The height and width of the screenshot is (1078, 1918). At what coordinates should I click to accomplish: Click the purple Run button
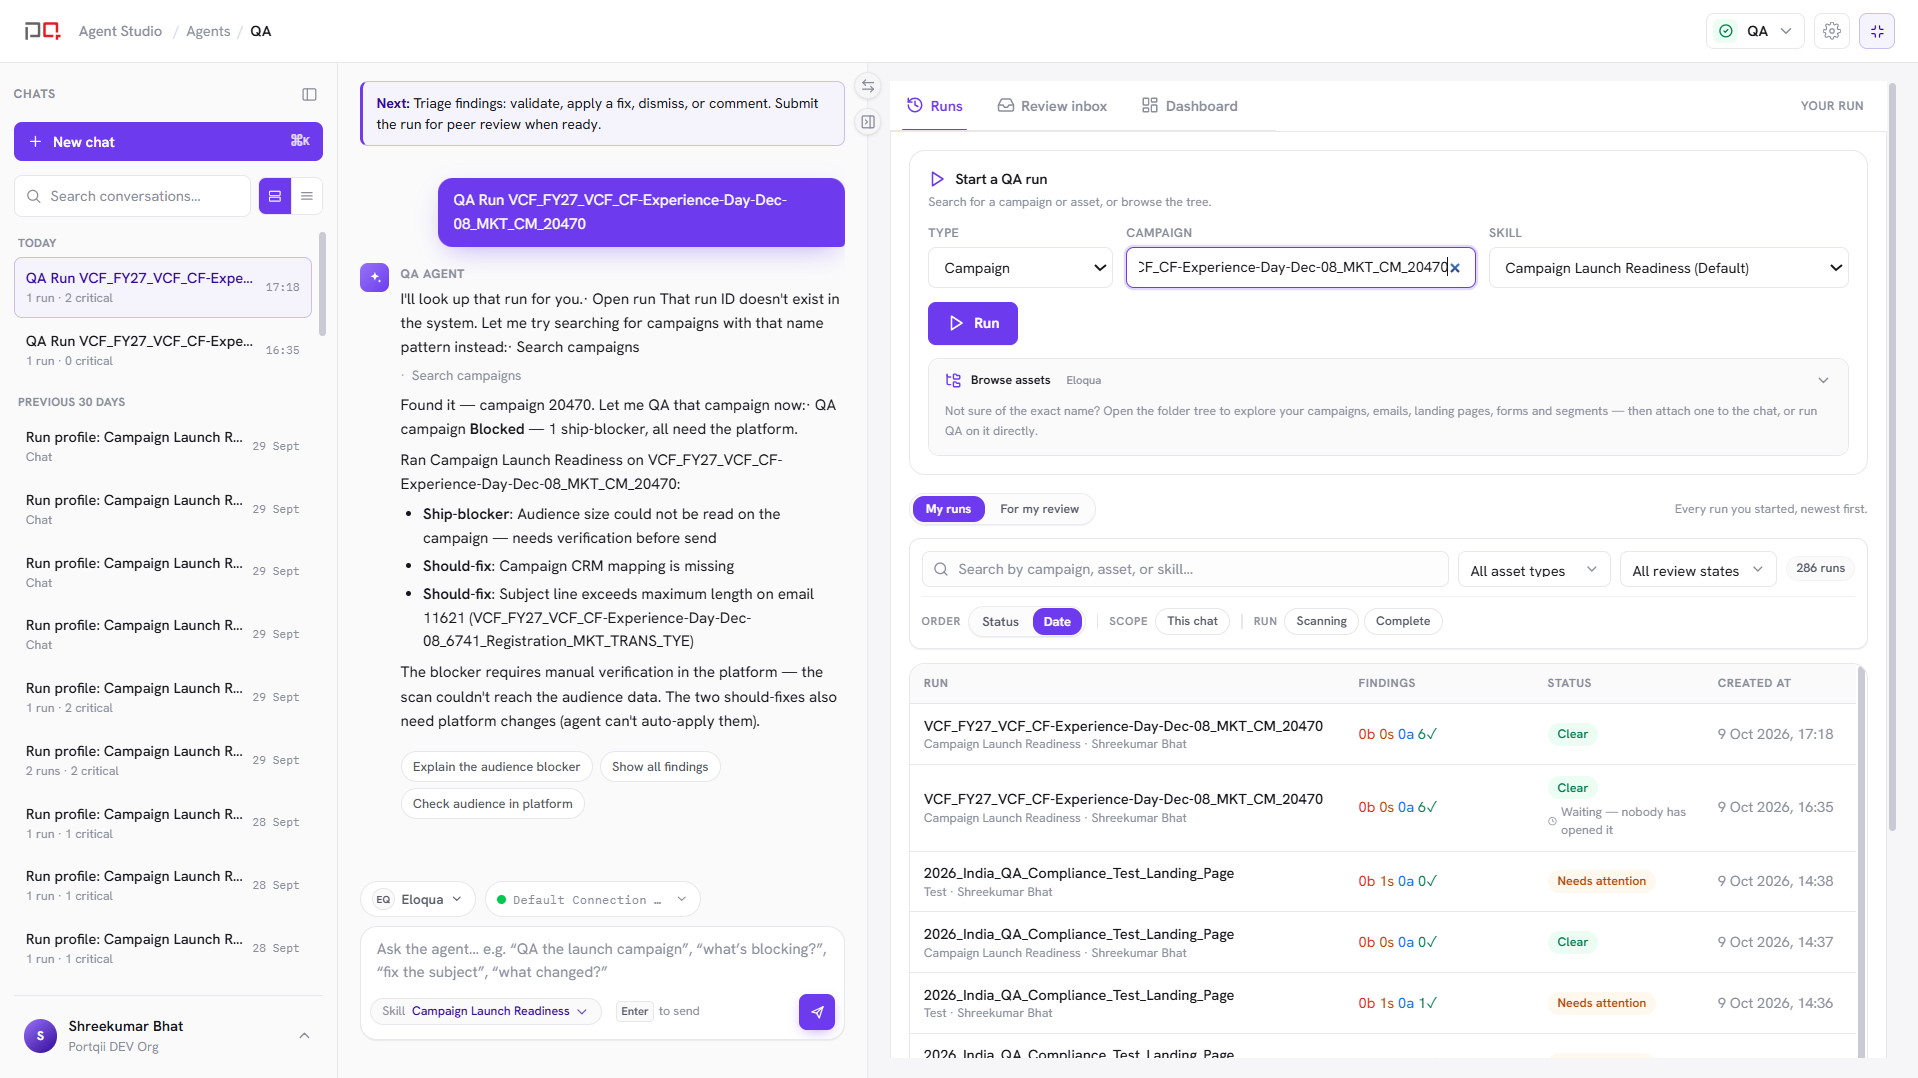click(972, 323)
